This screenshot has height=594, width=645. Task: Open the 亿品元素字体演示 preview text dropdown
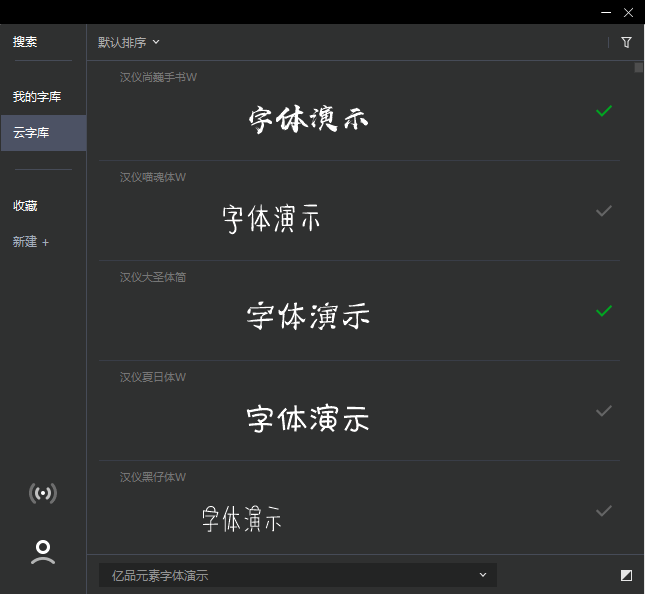(298, 575)
